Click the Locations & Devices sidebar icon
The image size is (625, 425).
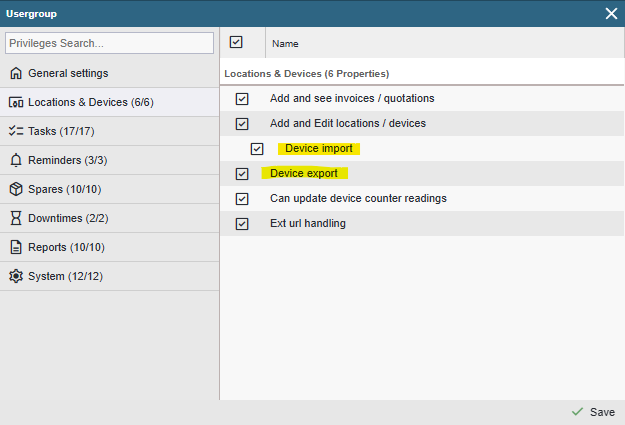click(16, 102)
